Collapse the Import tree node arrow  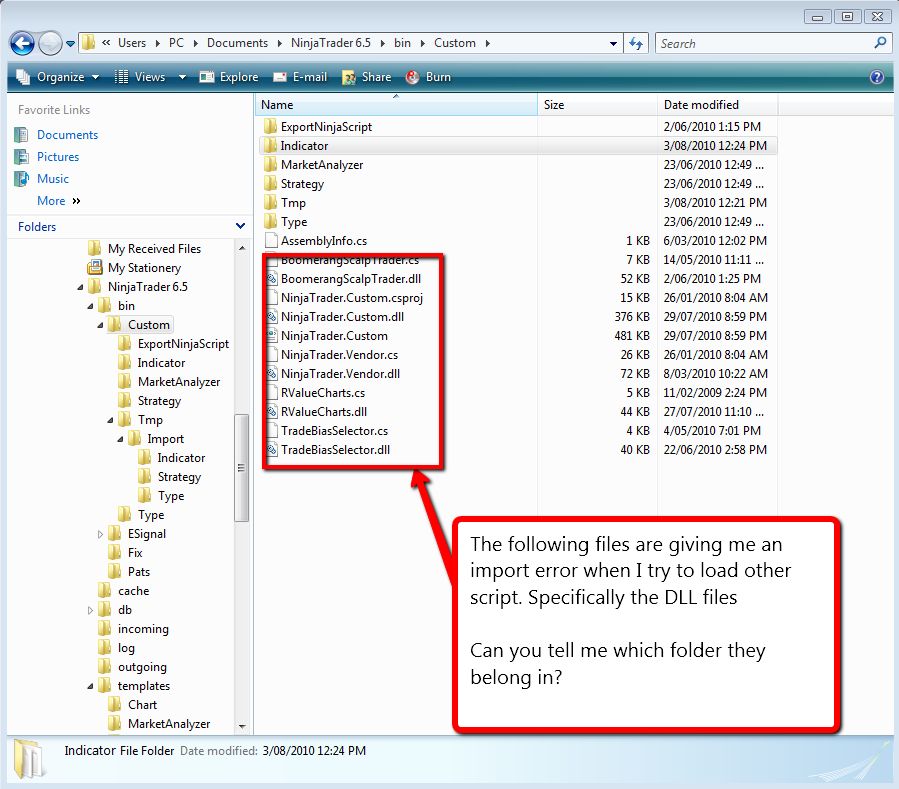120,439
